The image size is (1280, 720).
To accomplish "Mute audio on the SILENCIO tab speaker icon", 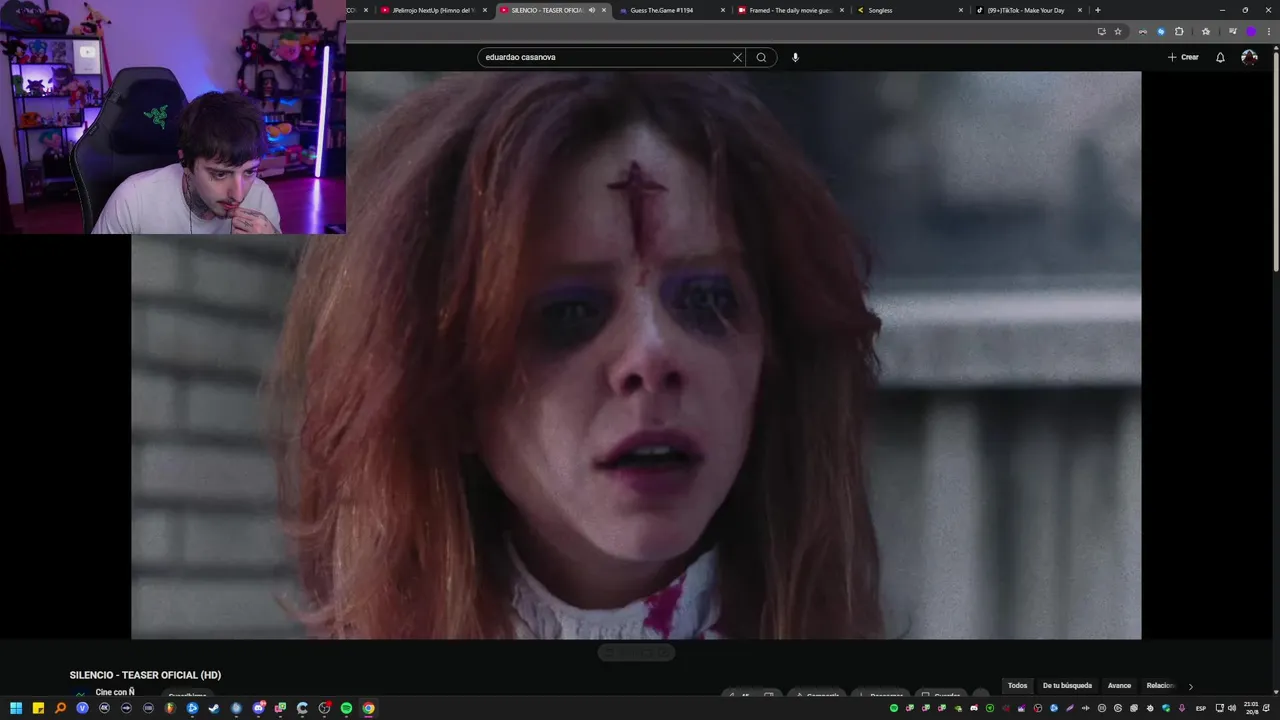I will (x=592, y=10).
